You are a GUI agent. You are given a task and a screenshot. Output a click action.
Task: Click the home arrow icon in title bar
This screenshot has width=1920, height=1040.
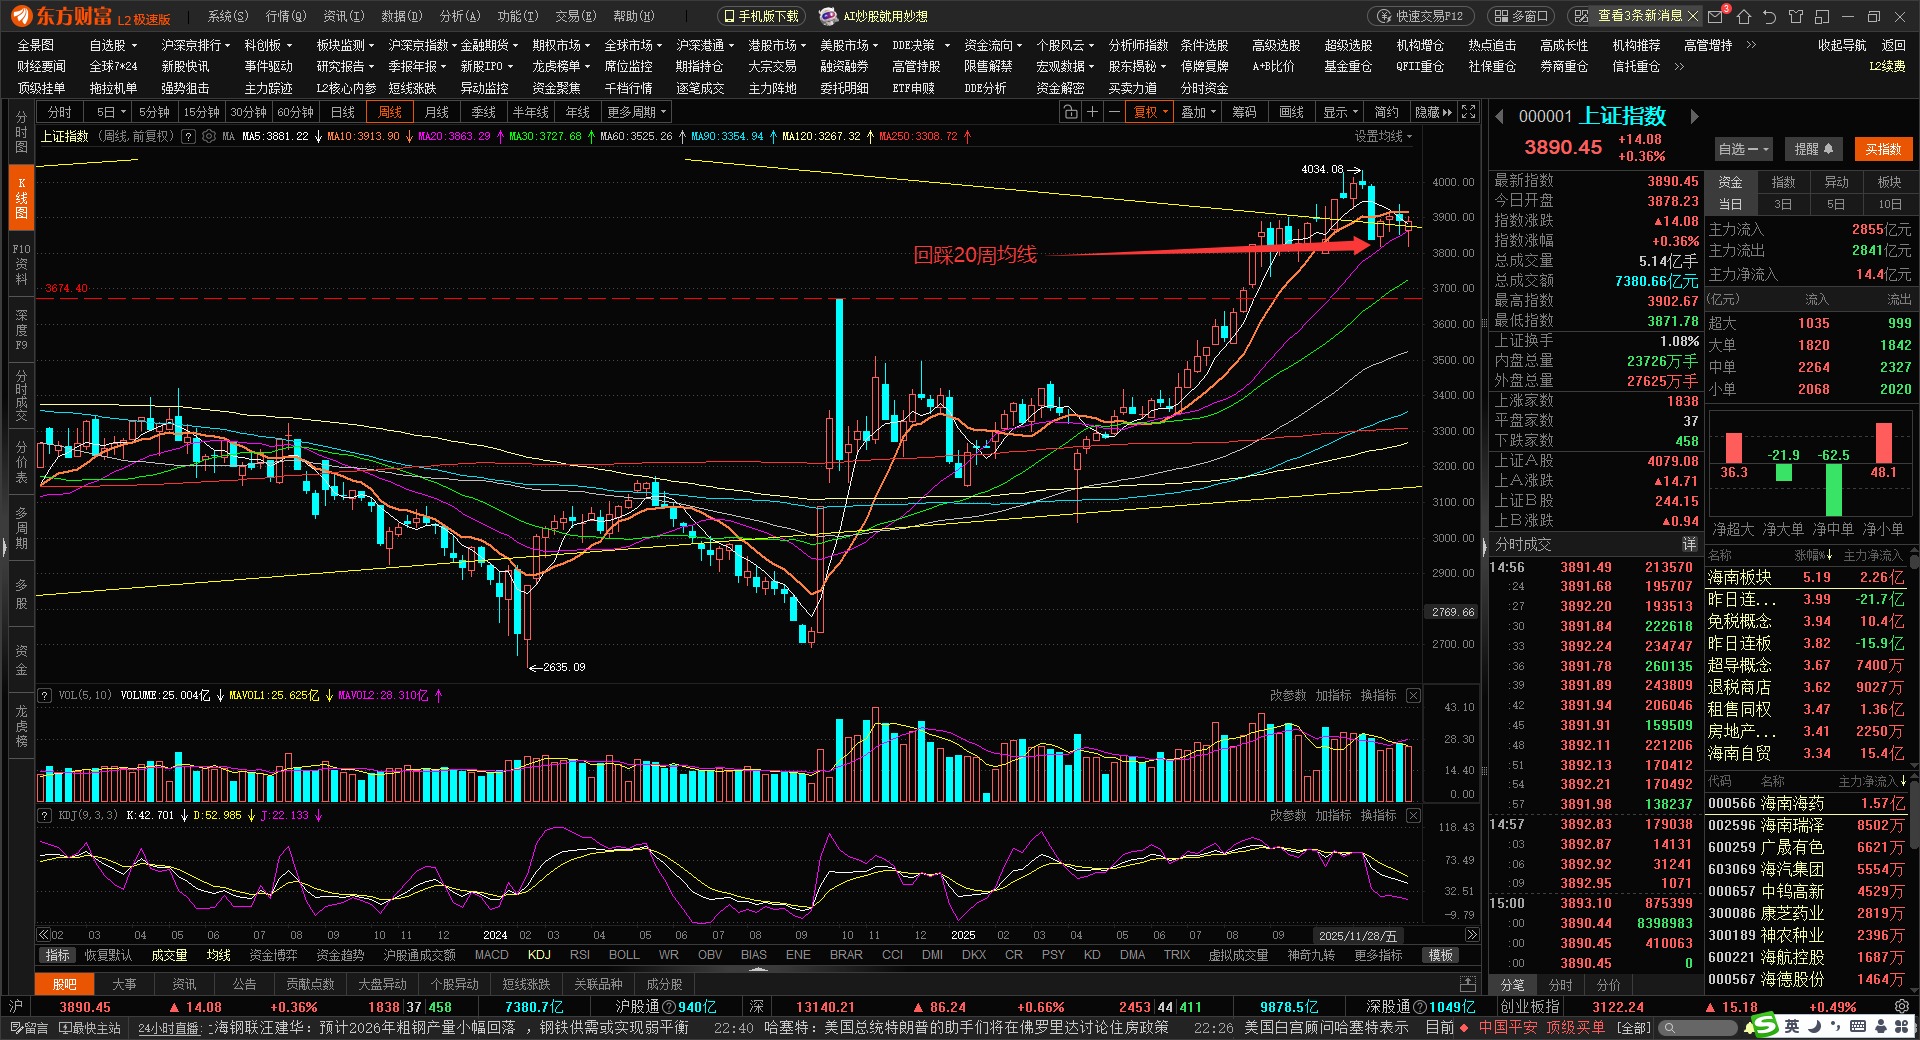tap(1744, 16)
